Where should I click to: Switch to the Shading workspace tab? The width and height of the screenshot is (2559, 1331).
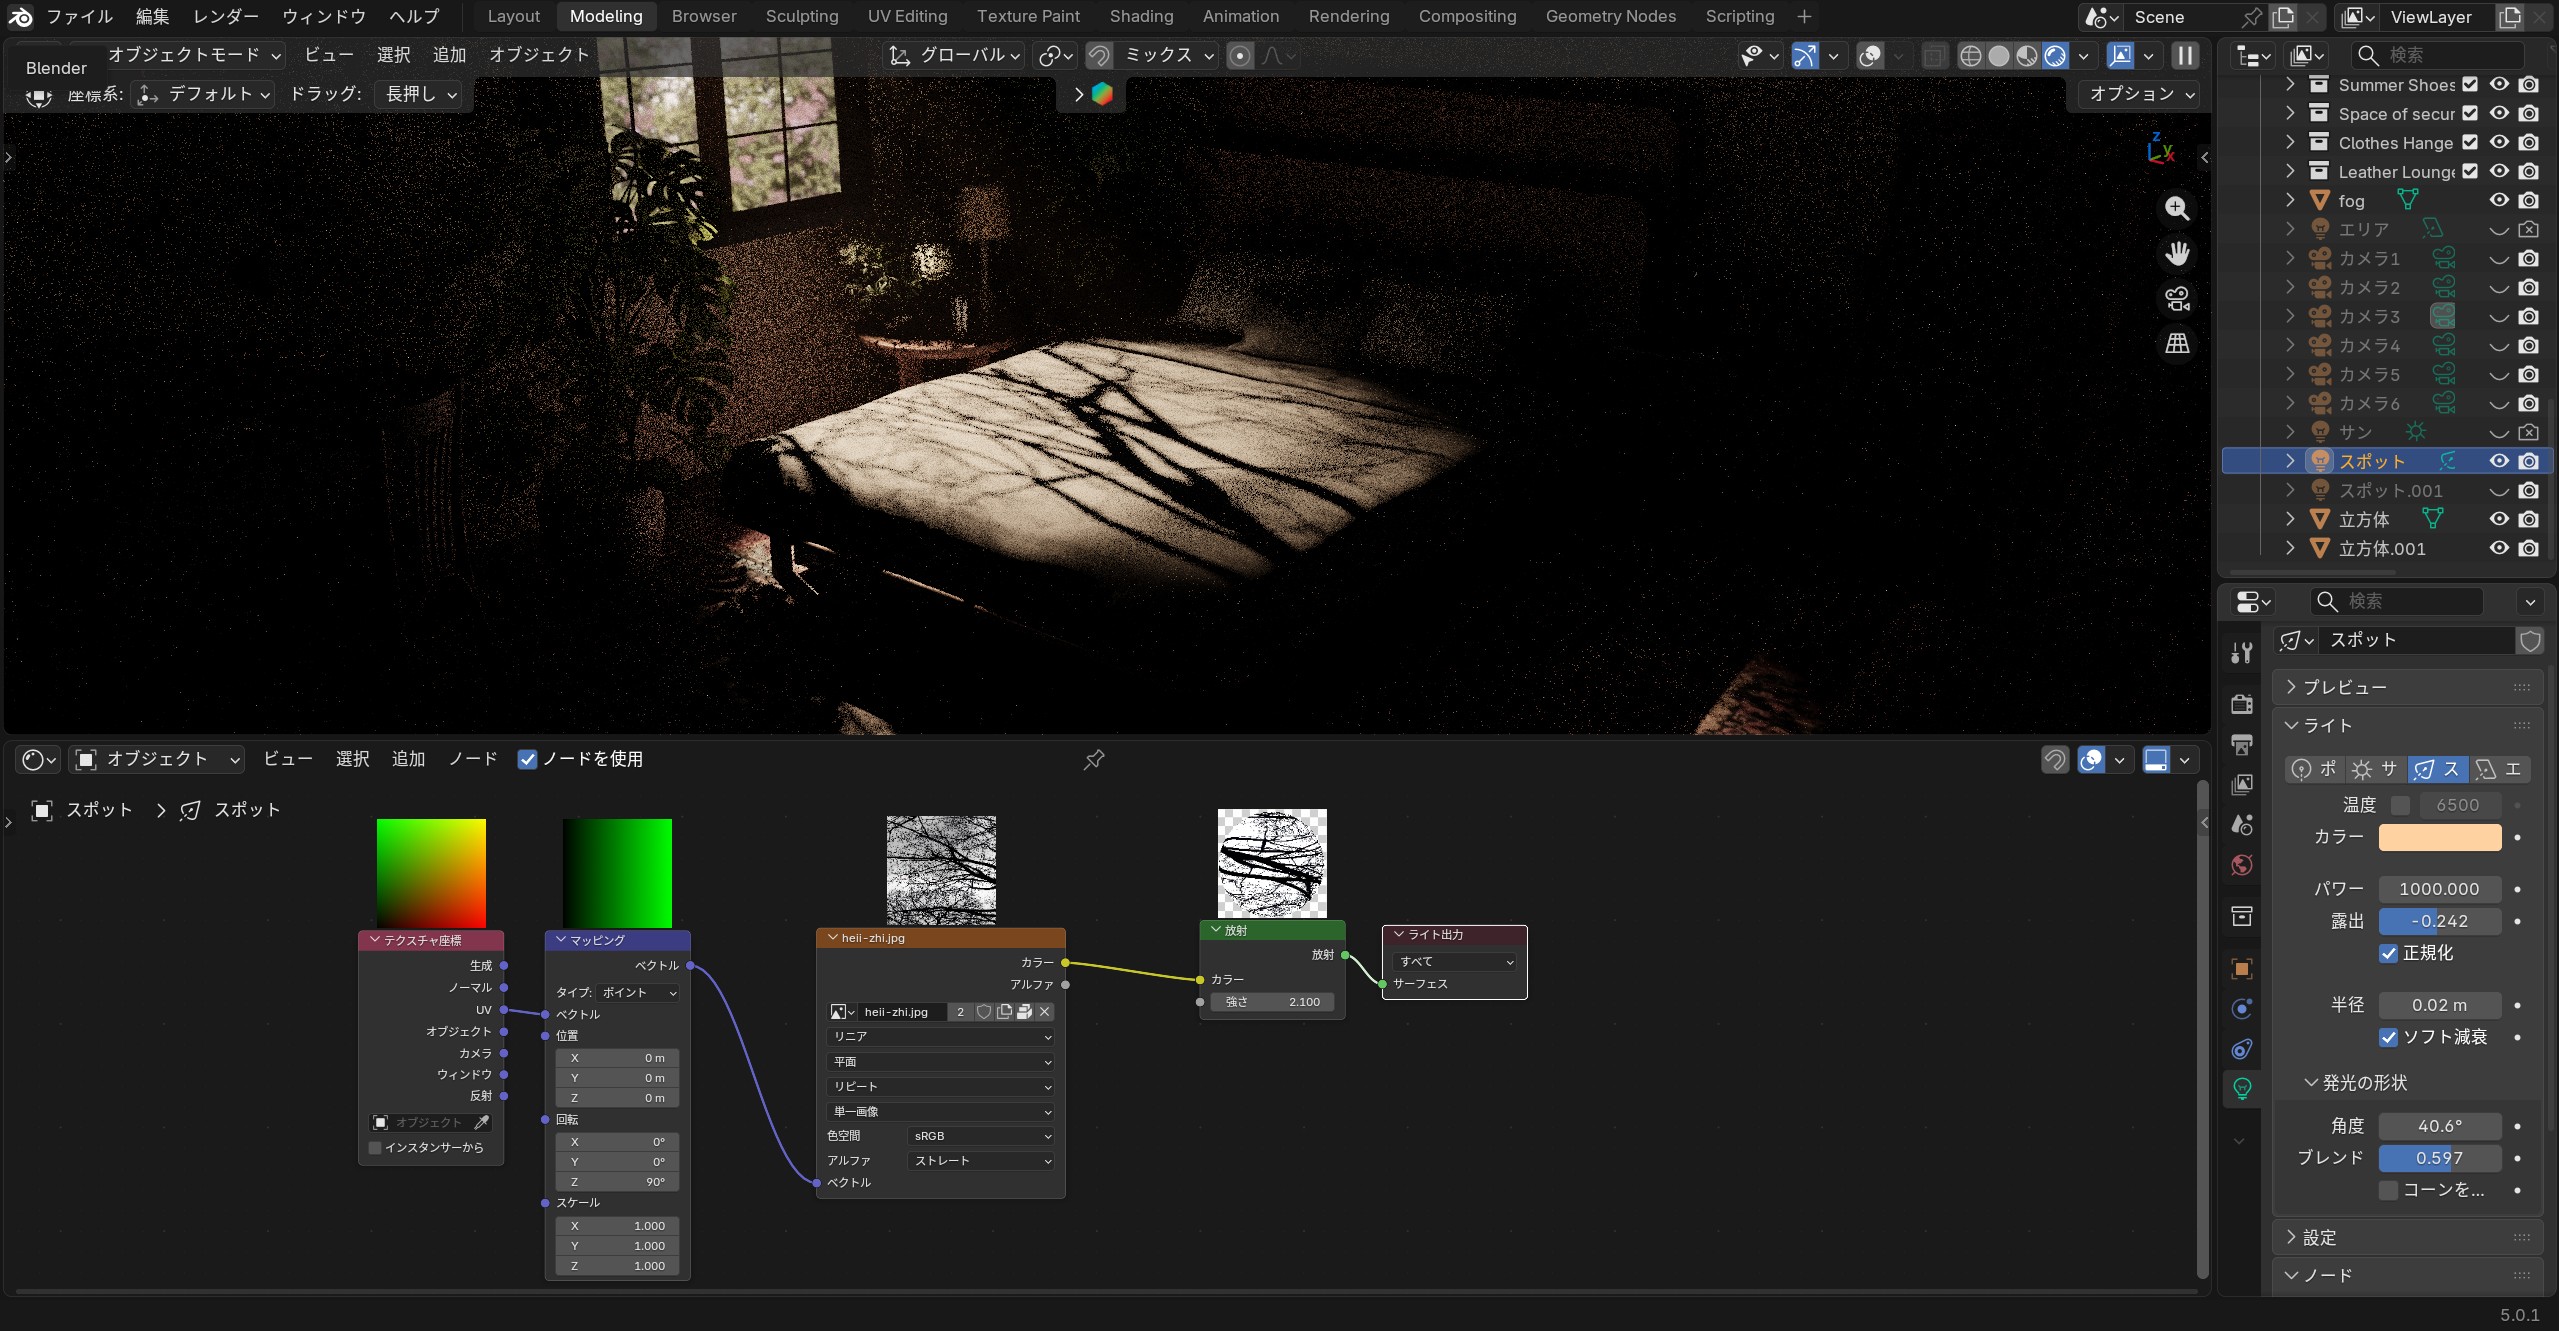coord(1141,16)
